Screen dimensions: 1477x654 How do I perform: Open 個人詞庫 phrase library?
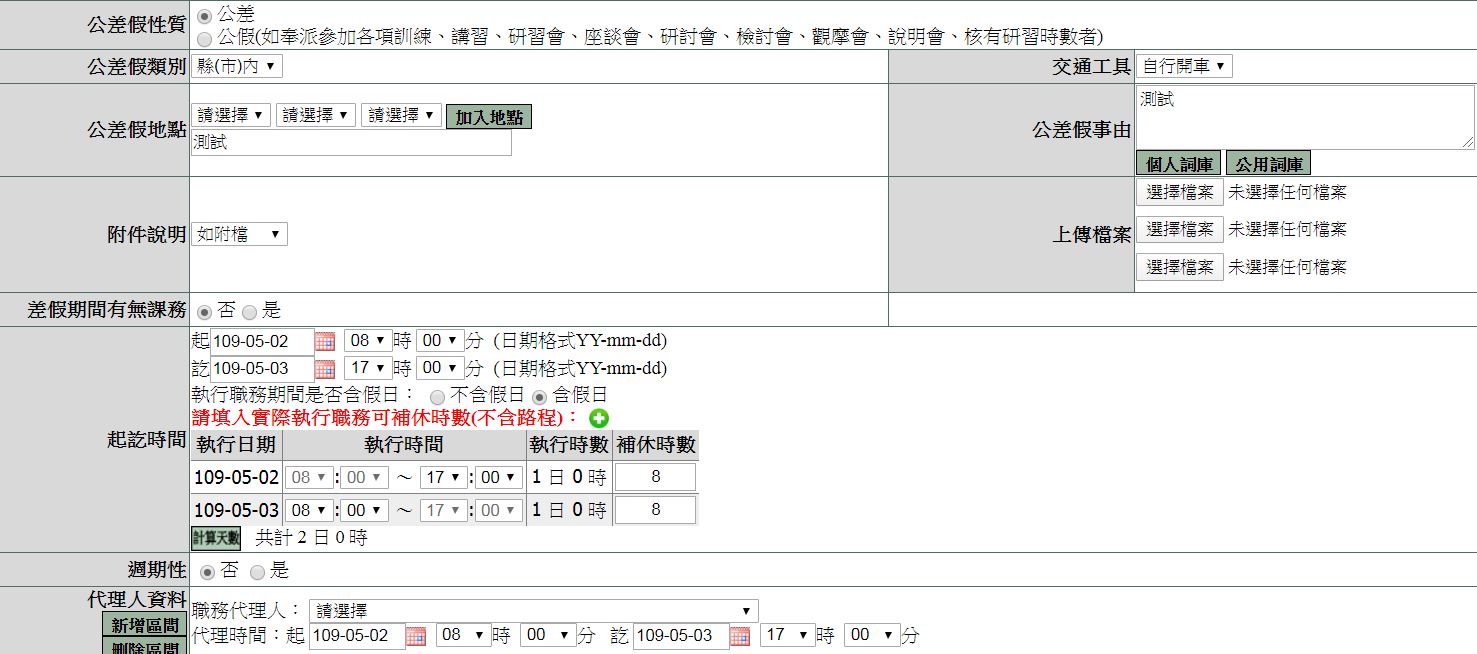1178,164
